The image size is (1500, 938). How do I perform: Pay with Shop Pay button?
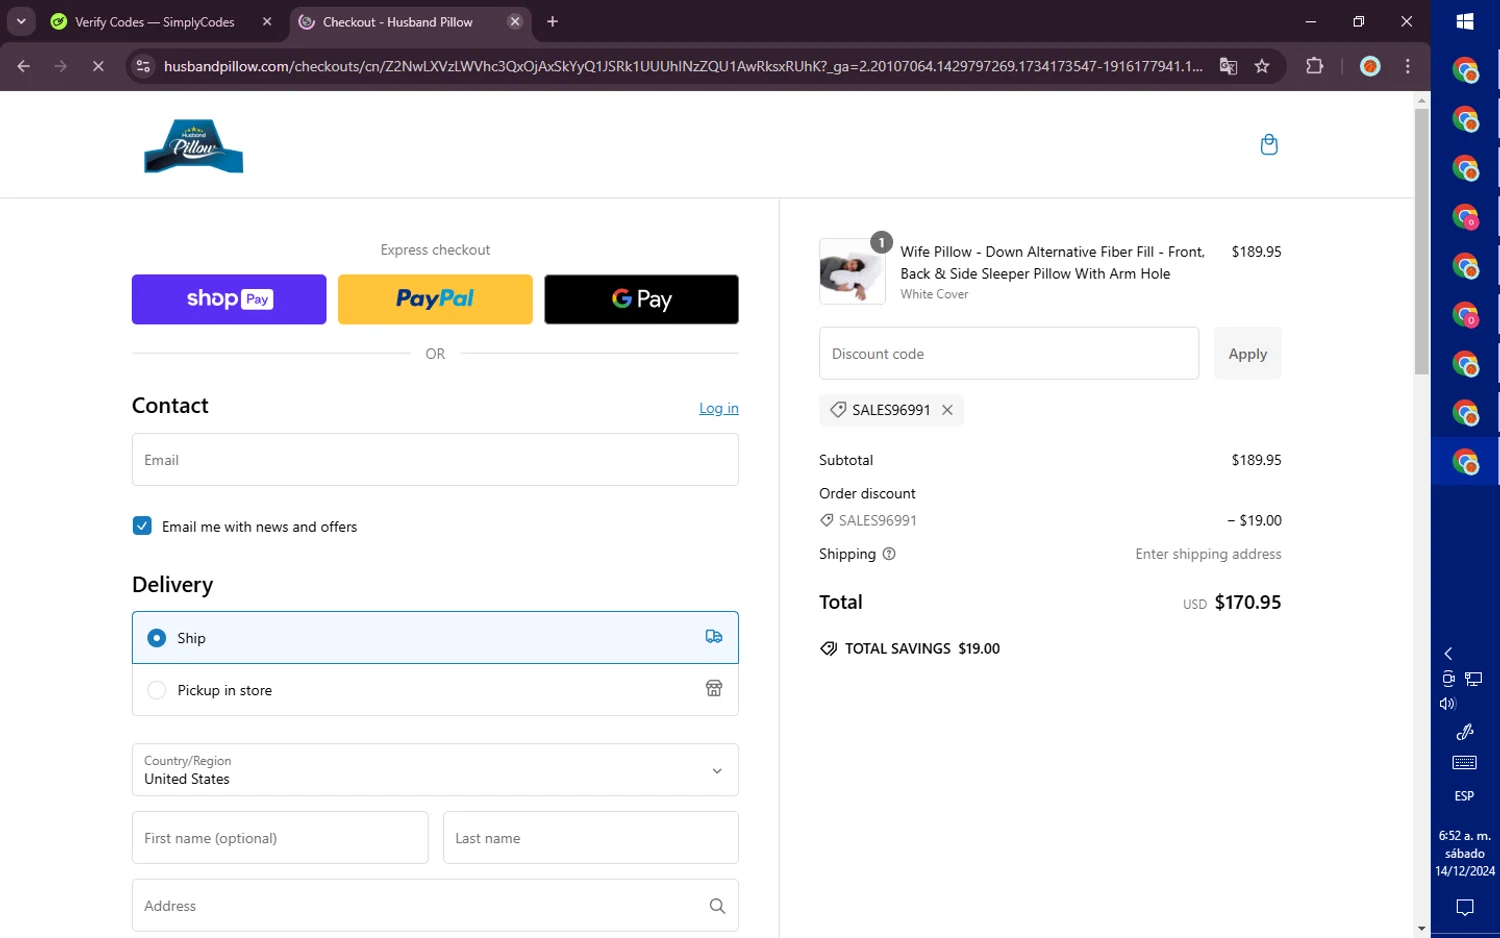[x=229, y=299]
